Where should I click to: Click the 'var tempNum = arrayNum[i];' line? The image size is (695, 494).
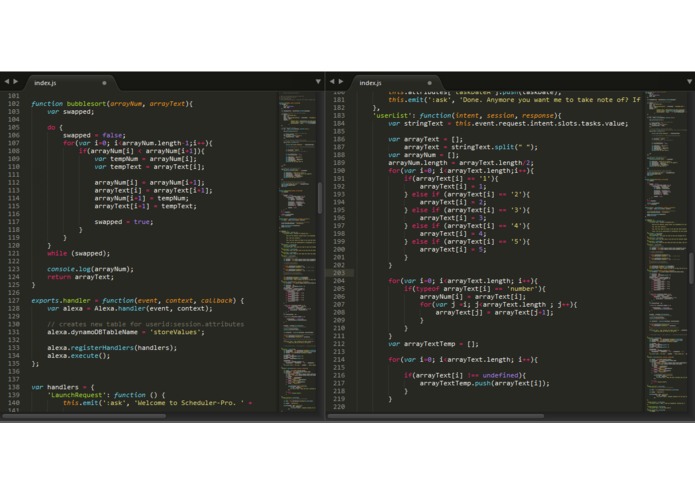(145, 159)
